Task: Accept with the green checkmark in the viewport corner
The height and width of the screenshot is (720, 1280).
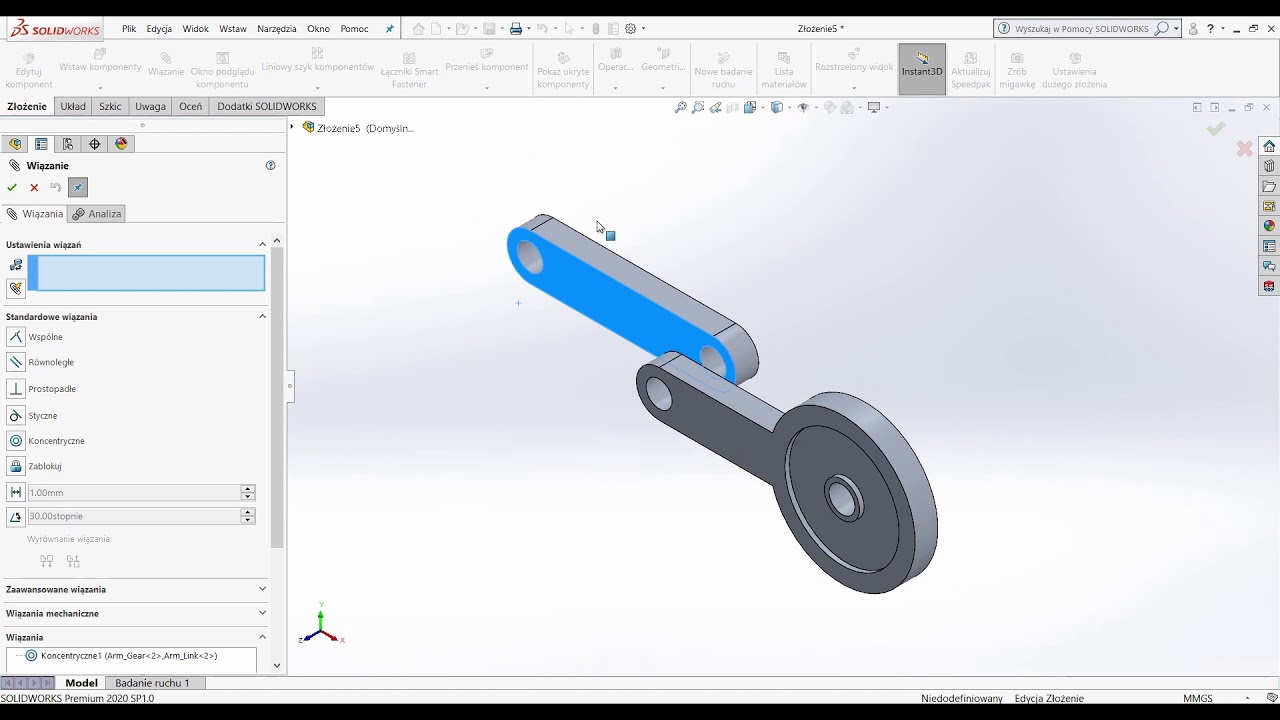Action: 1216,129
